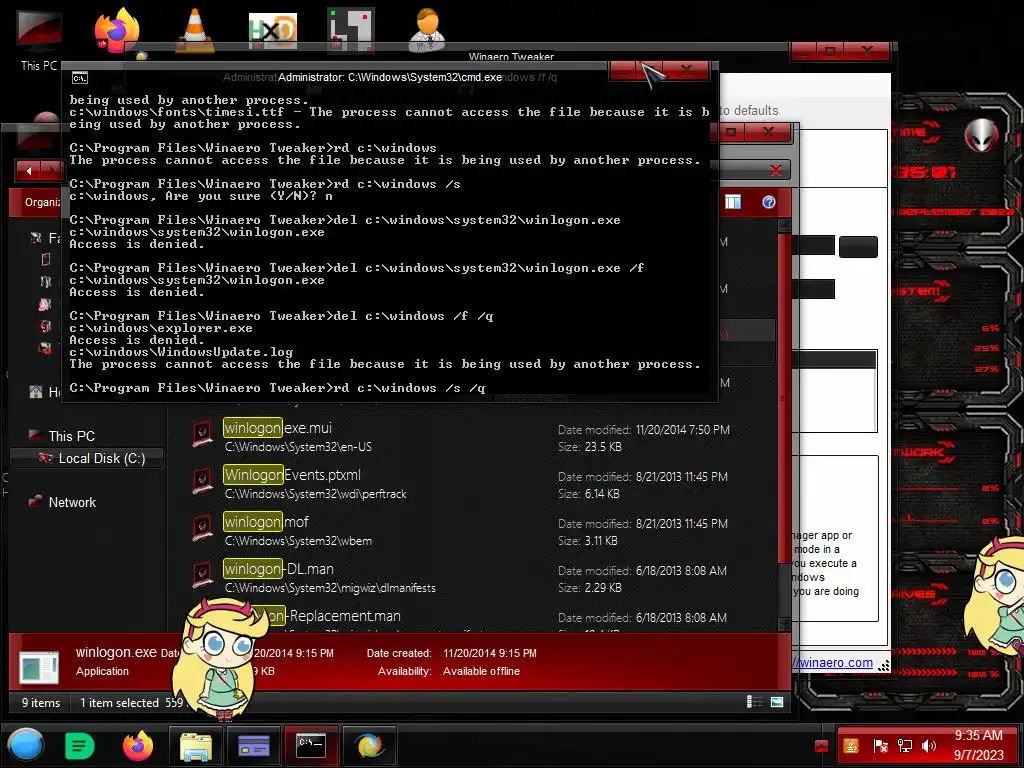This screenshot has width=1024, height=768.
Task: Open the Organize menu in Explorer
Action: [41, 202]
